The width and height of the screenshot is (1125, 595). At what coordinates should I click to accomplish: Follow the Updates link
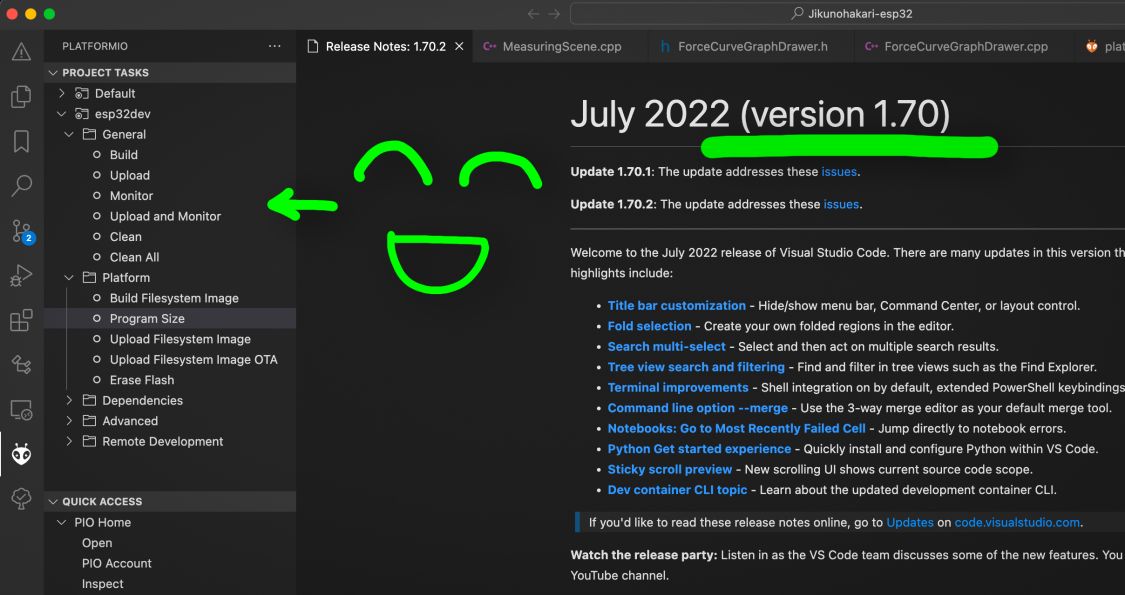point(910,523)
